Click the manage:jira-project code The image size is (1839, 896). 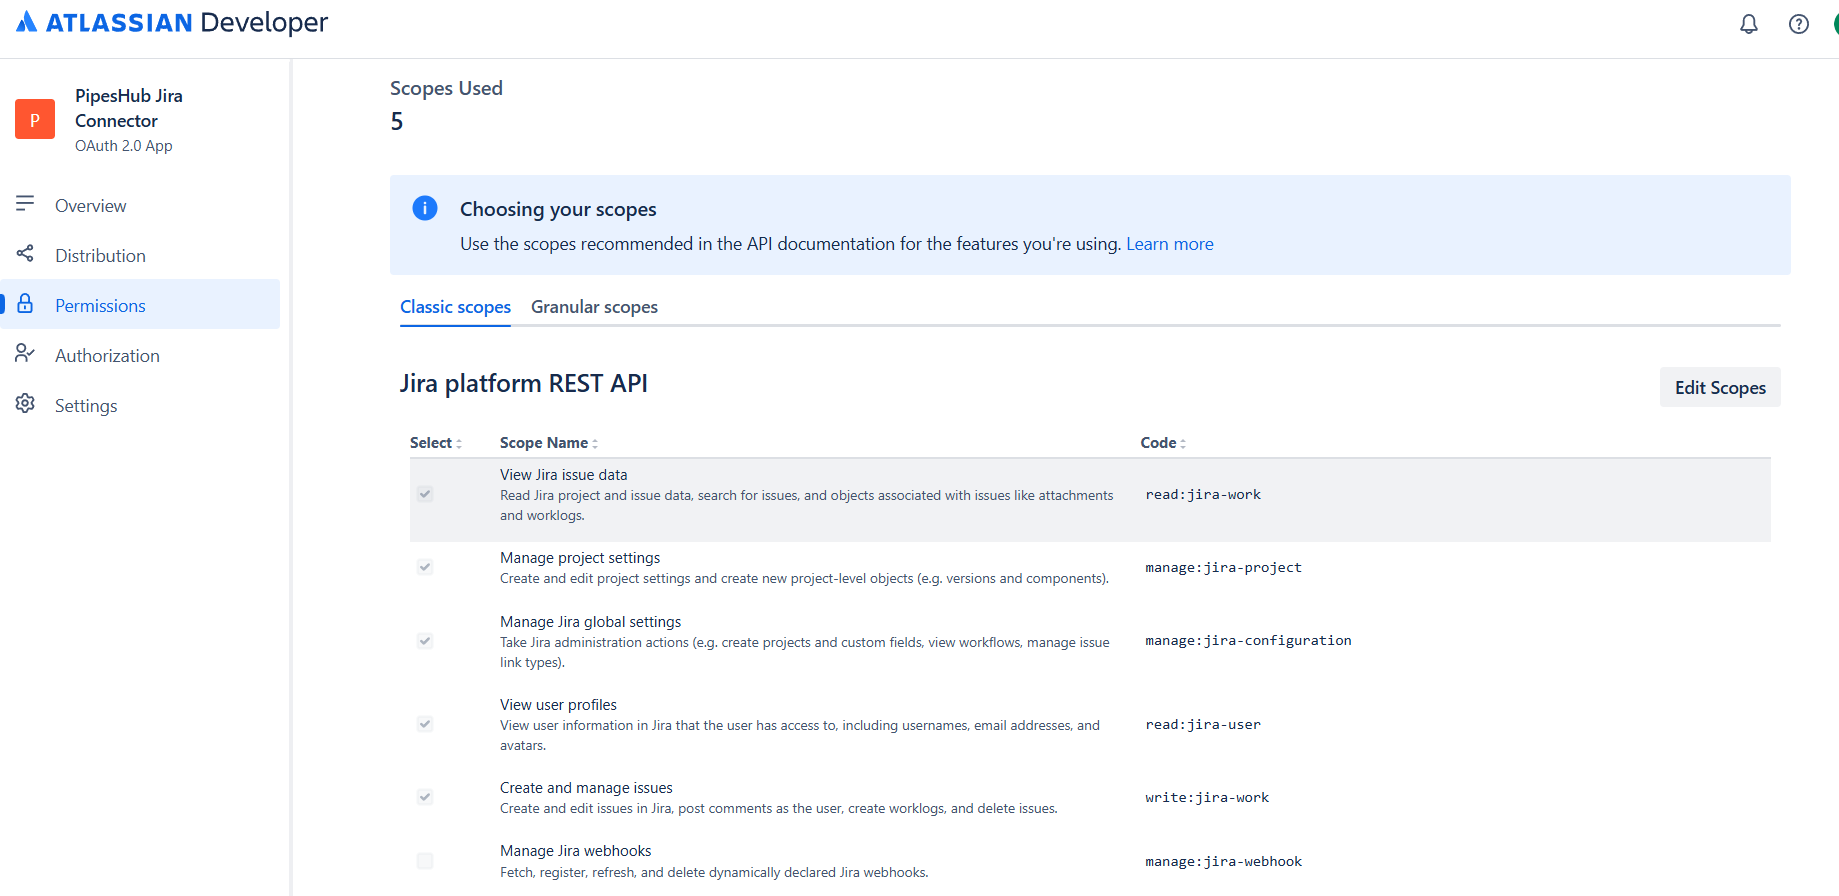(1223, 568)
